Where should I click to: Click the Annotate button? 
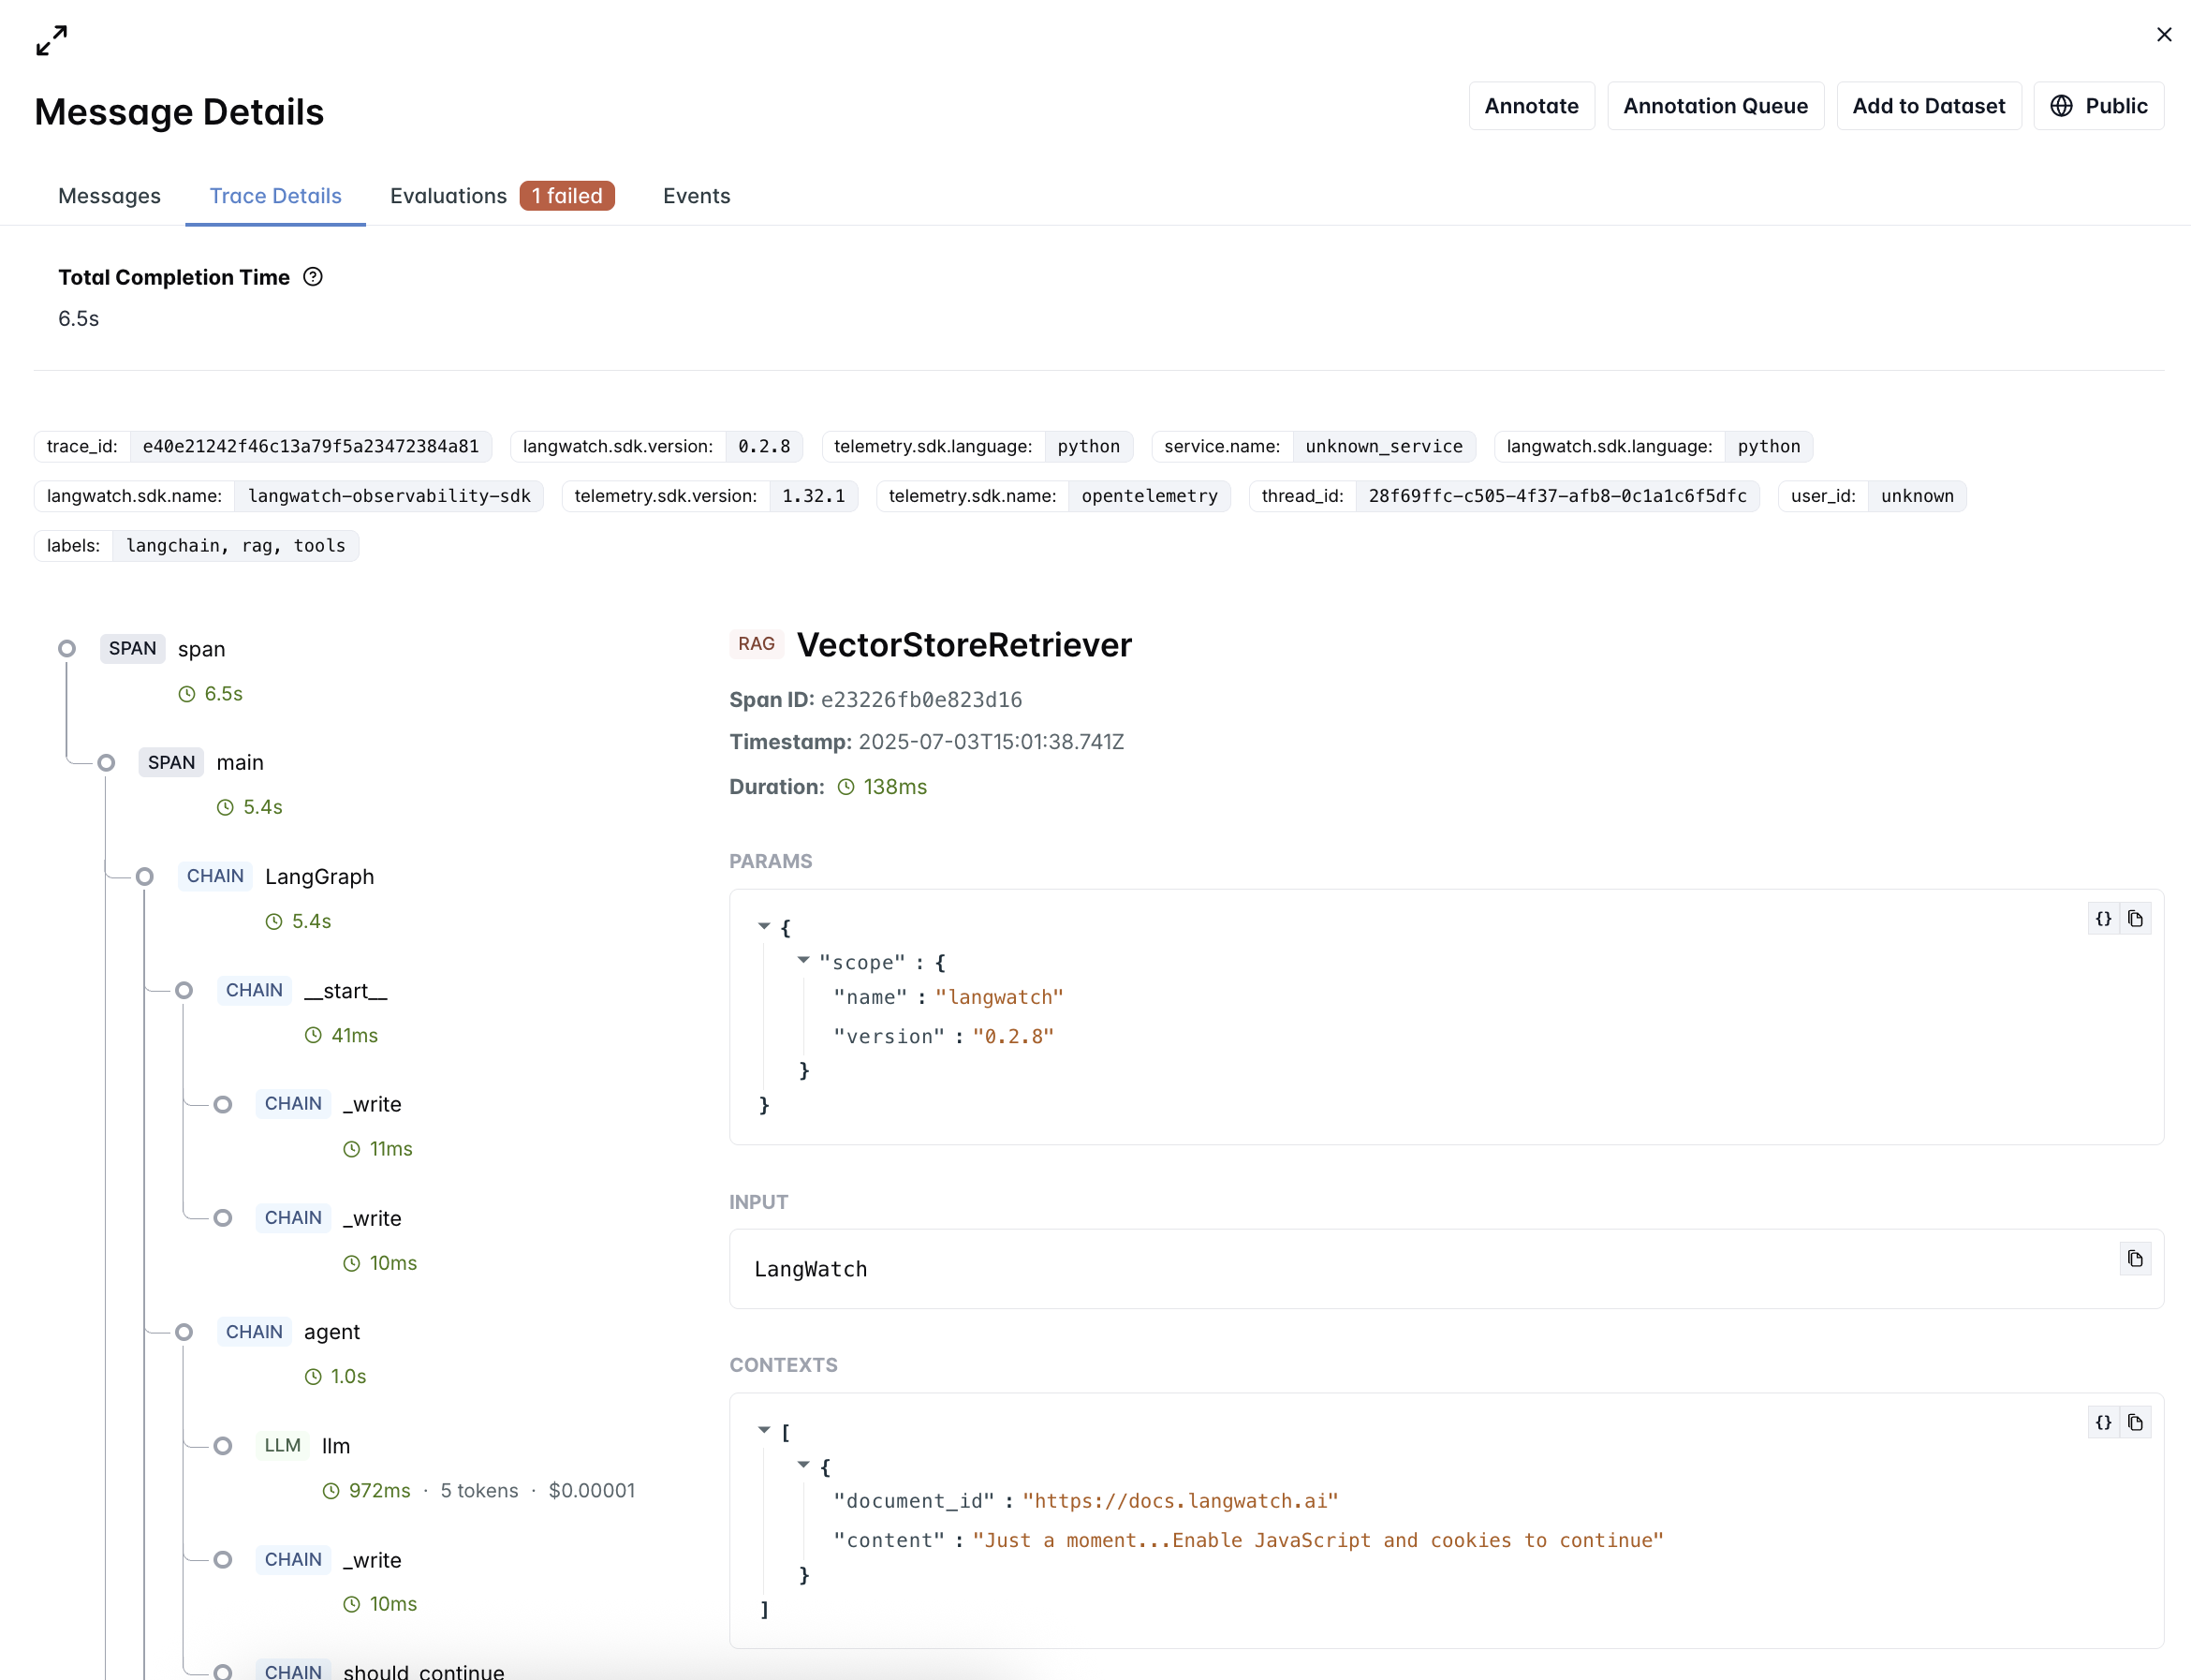[x=1530, y=106]
